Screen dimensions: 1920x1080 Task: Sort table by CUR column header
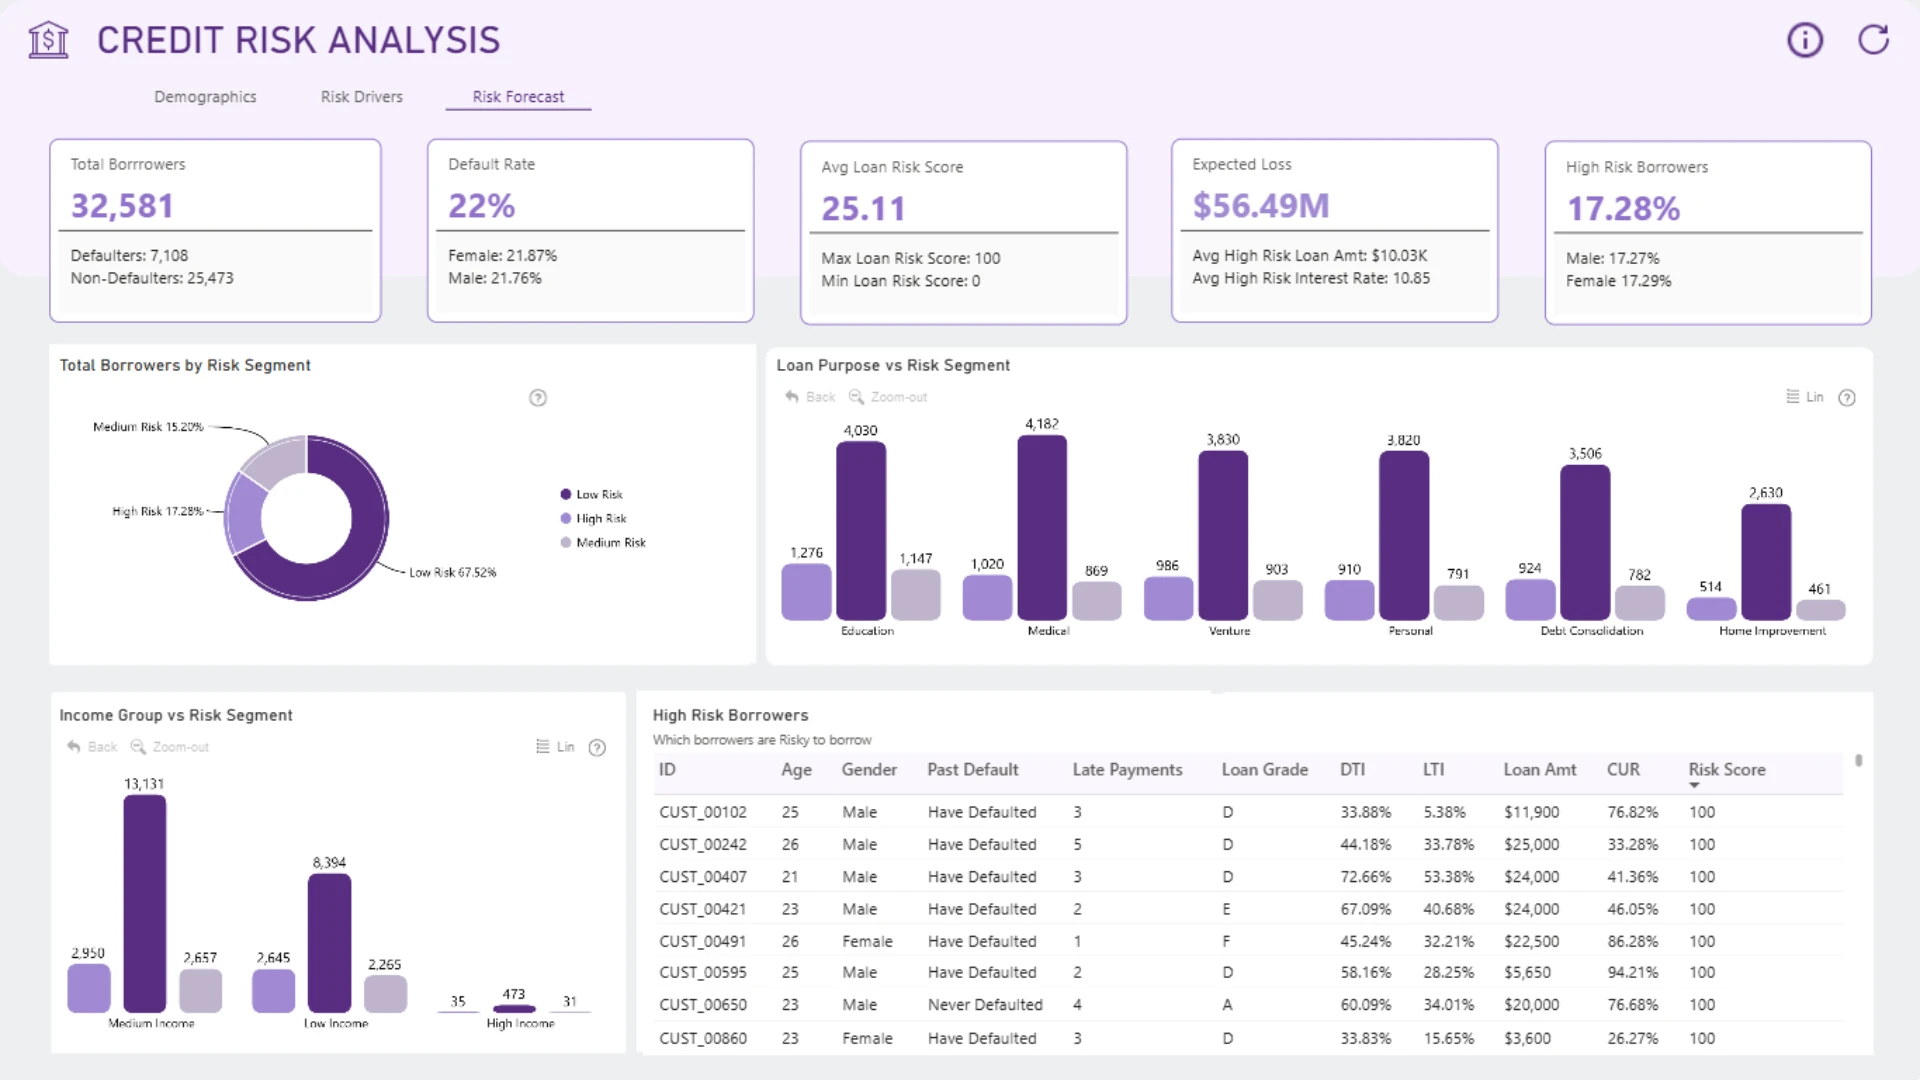(x=1623, y=770)
